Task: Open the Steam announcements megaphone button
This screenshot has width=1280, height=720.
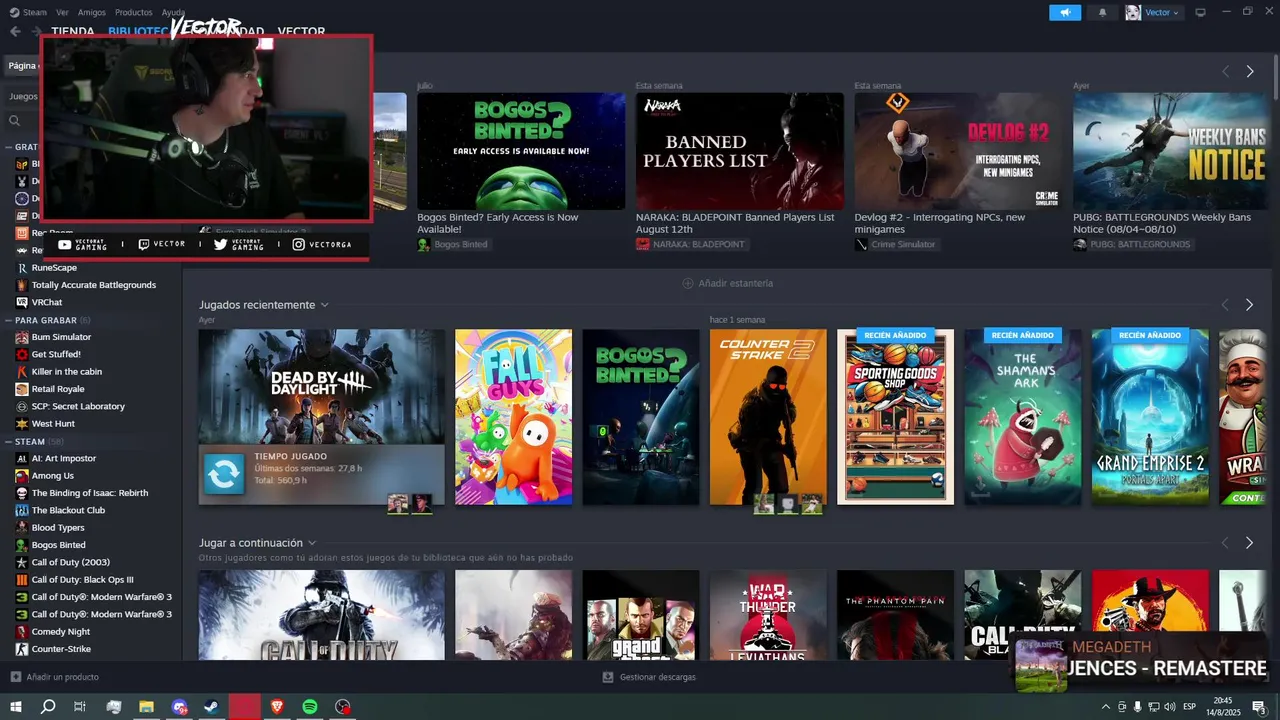Action: pos(1065,12)
